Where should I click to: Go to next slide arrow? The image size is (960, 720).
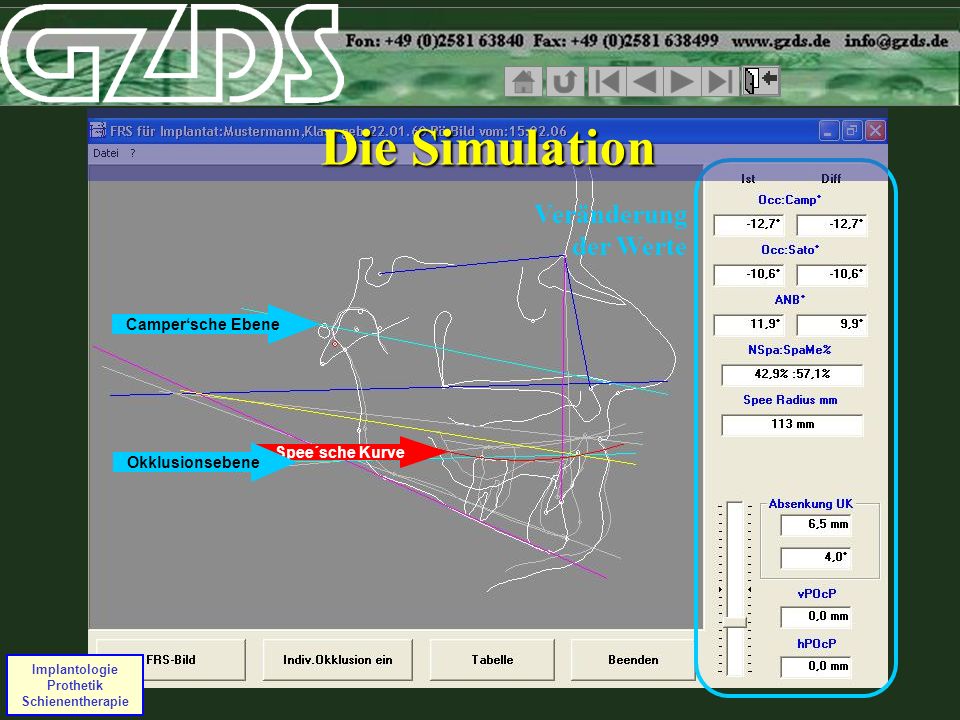pos(681,81)
